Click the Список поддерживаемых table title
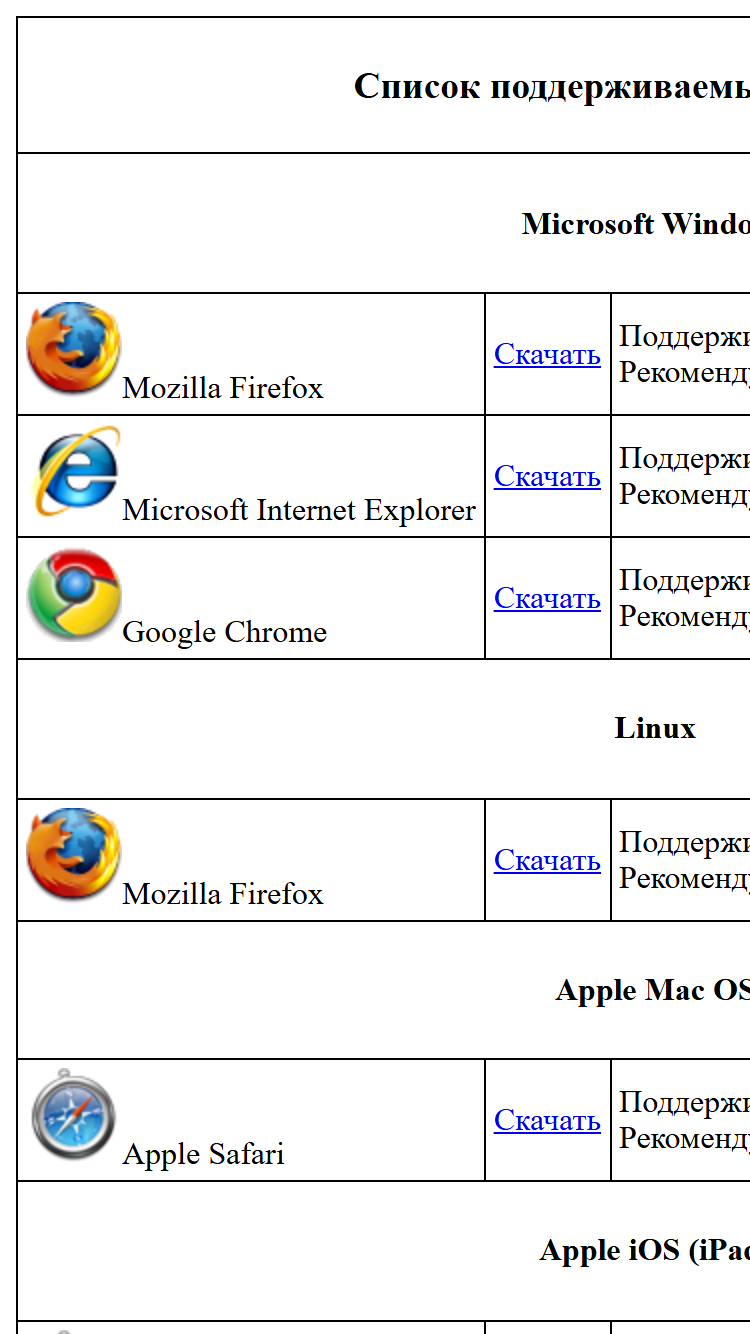The image size is (750, 1334). pyautogui.click(x=552, y=86)
